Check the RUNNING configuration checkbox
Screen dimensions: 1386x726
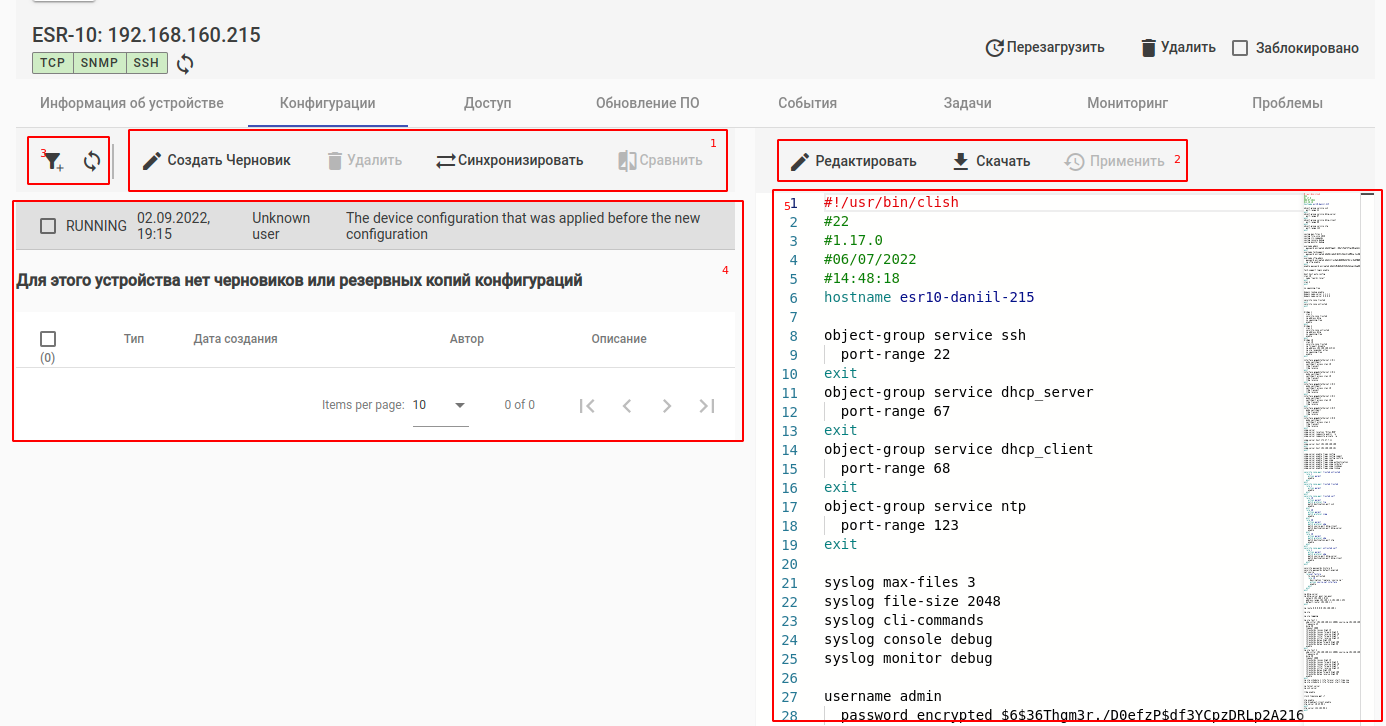(x=48, y=226)
